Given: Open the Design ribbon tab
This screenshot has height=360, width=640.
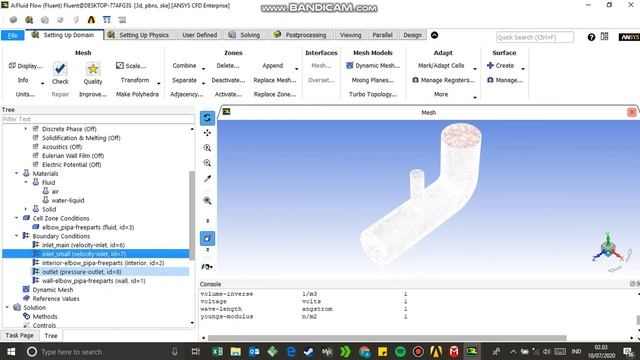Looking at the screenshot, I should coord(412,35).
